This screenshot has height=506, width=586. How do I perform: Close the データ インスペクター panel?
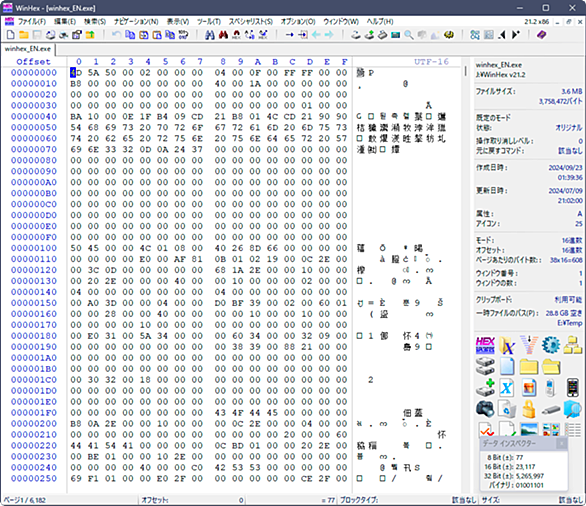click(x=561, y=443)
